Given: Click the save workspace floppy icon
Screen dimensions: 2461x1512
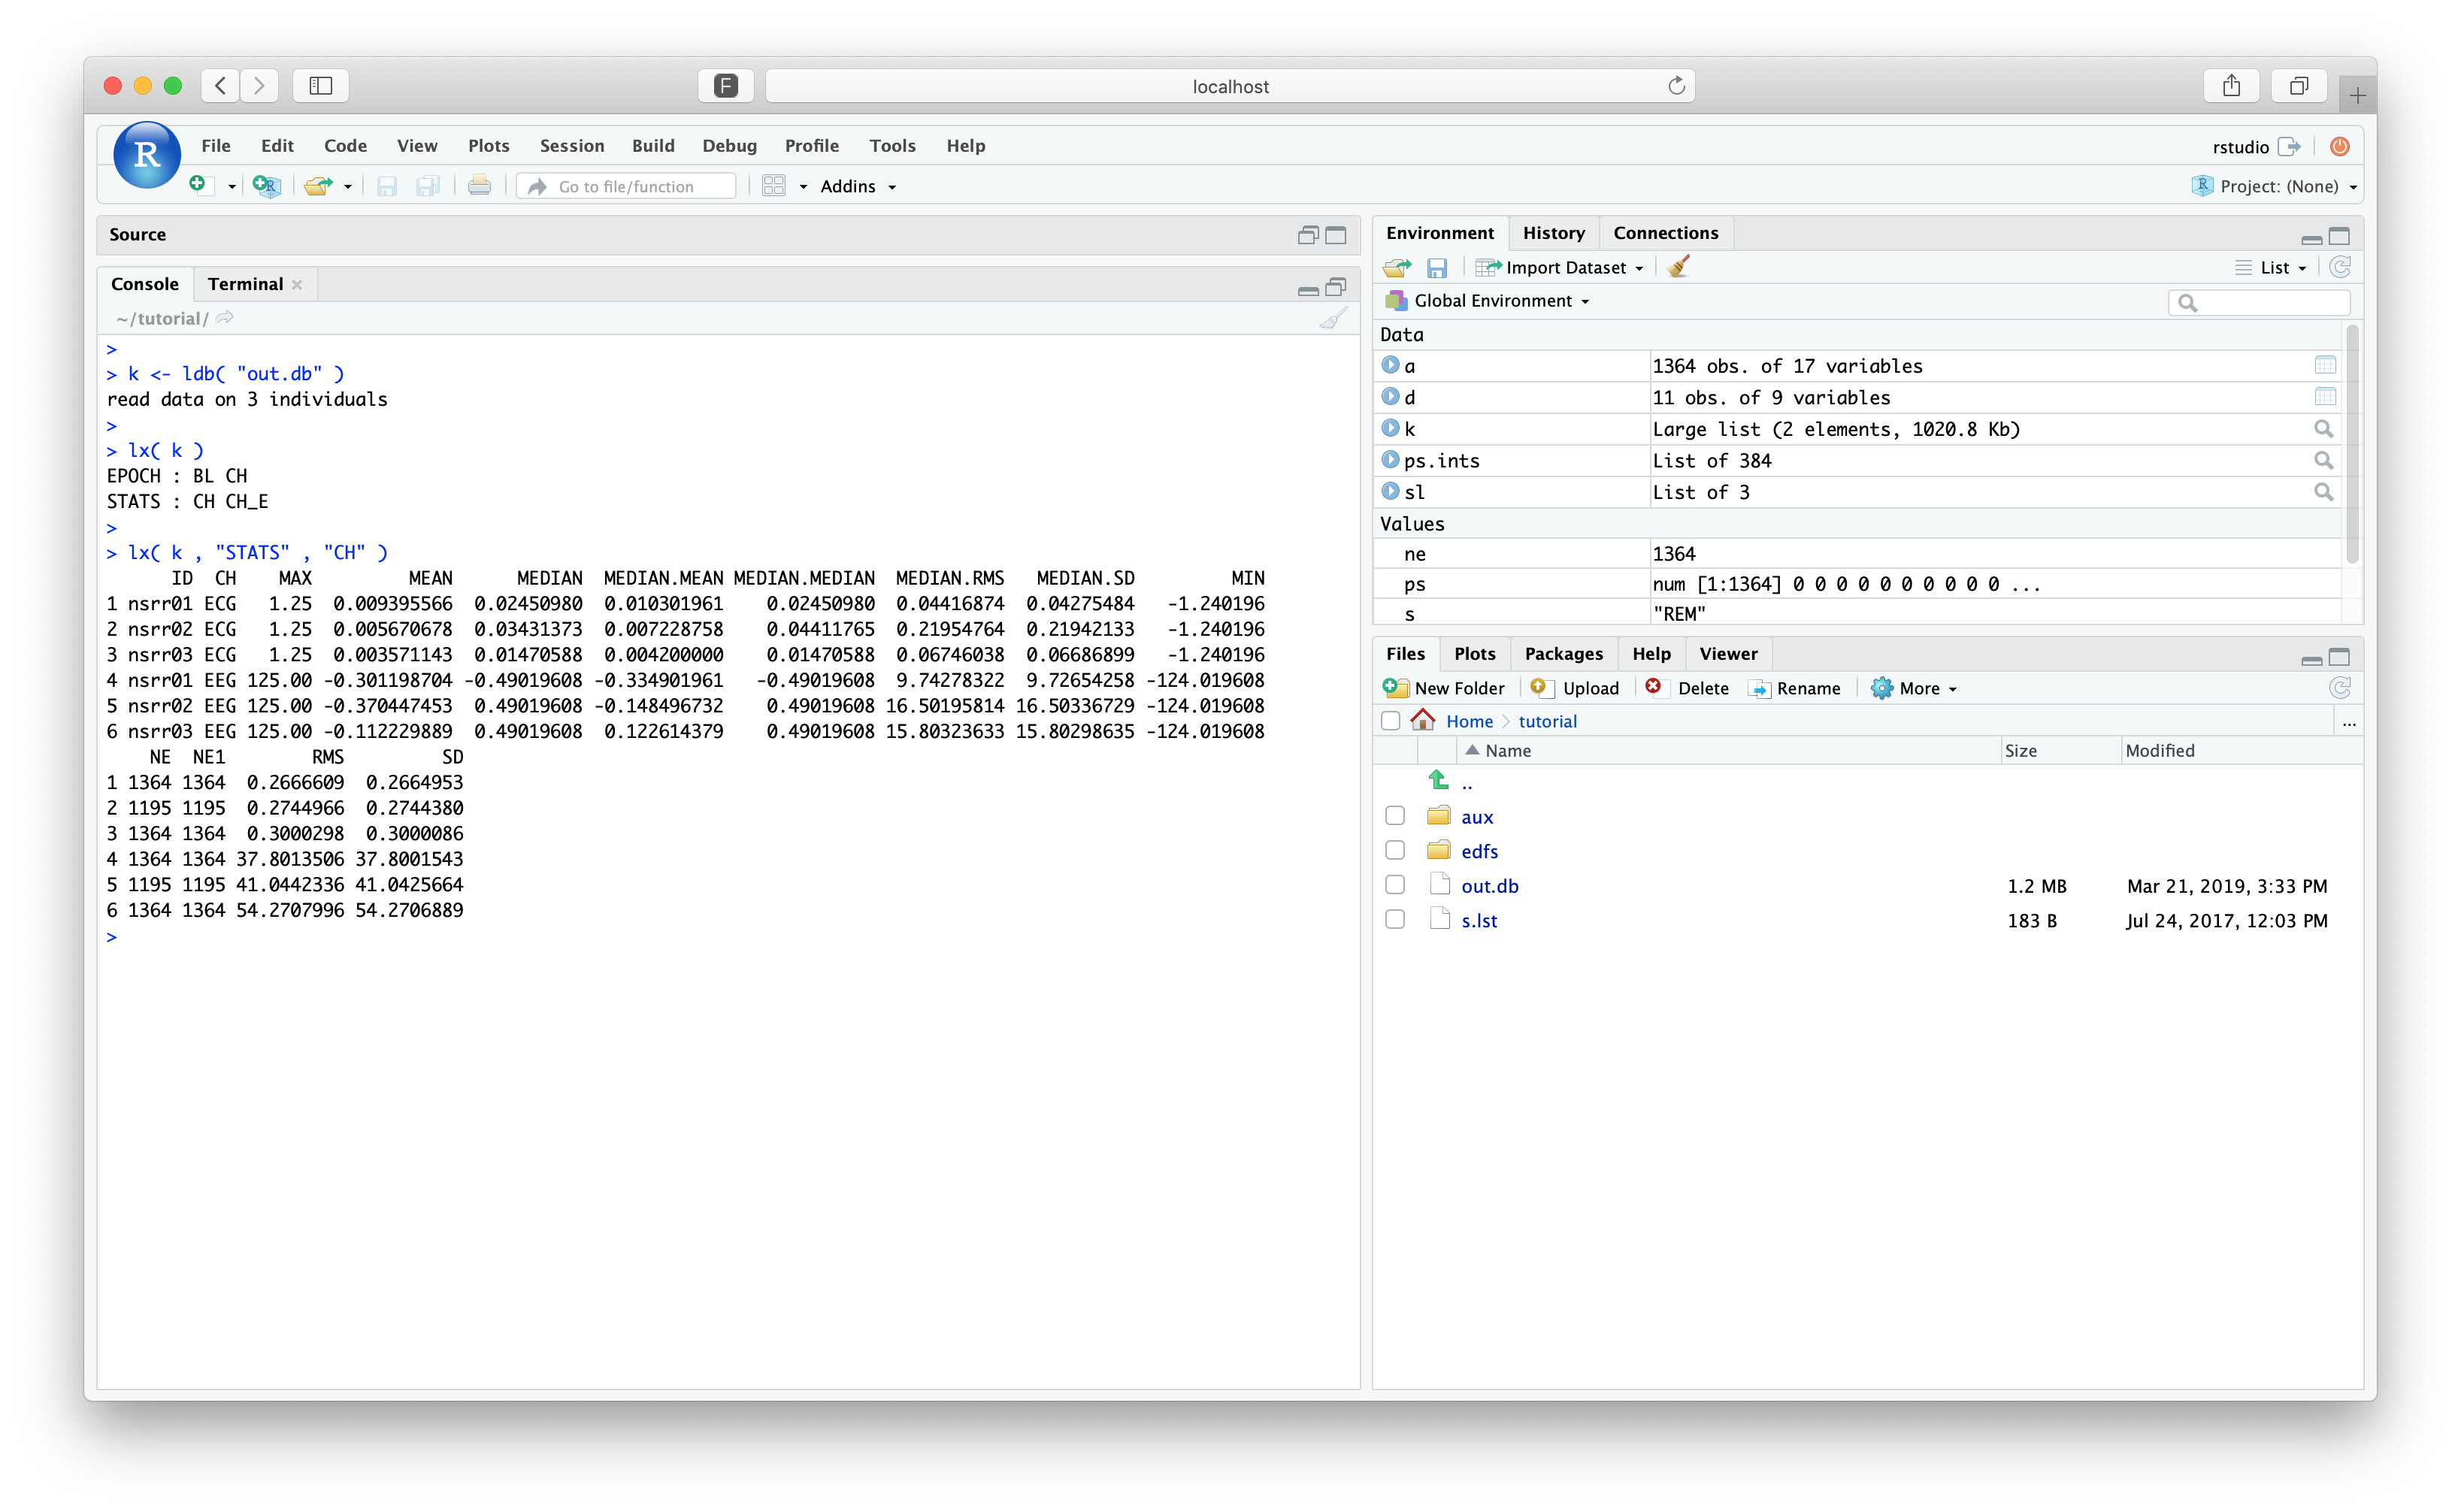Looking at the screenshot, I should coord(1437,268).
